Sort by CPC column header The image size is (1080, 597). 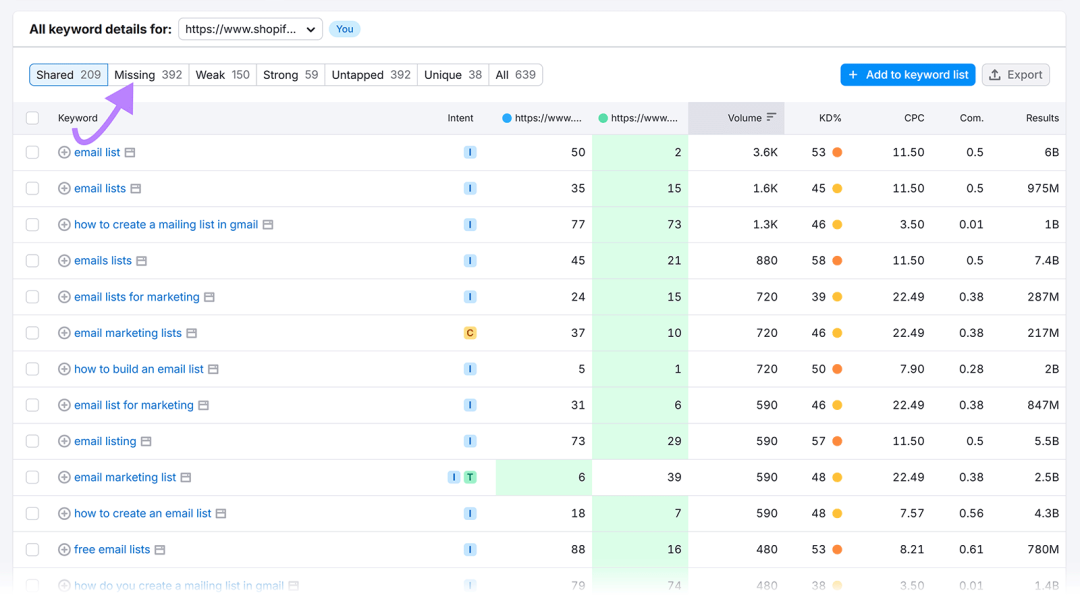(913, 118)
